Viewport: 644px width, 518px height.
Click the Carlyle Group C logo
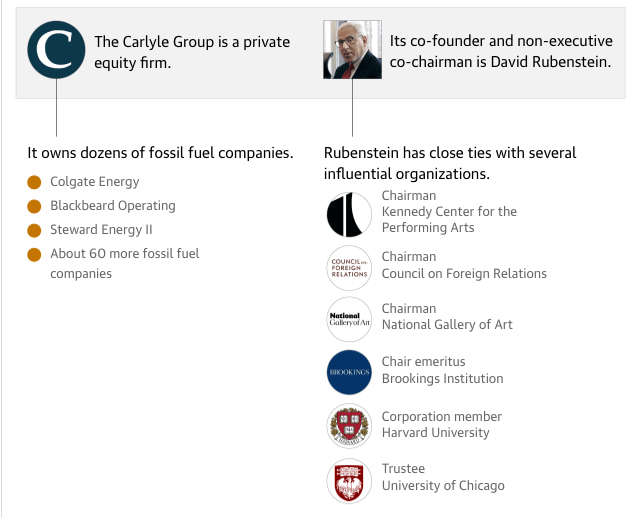click(x=56, y=50)
